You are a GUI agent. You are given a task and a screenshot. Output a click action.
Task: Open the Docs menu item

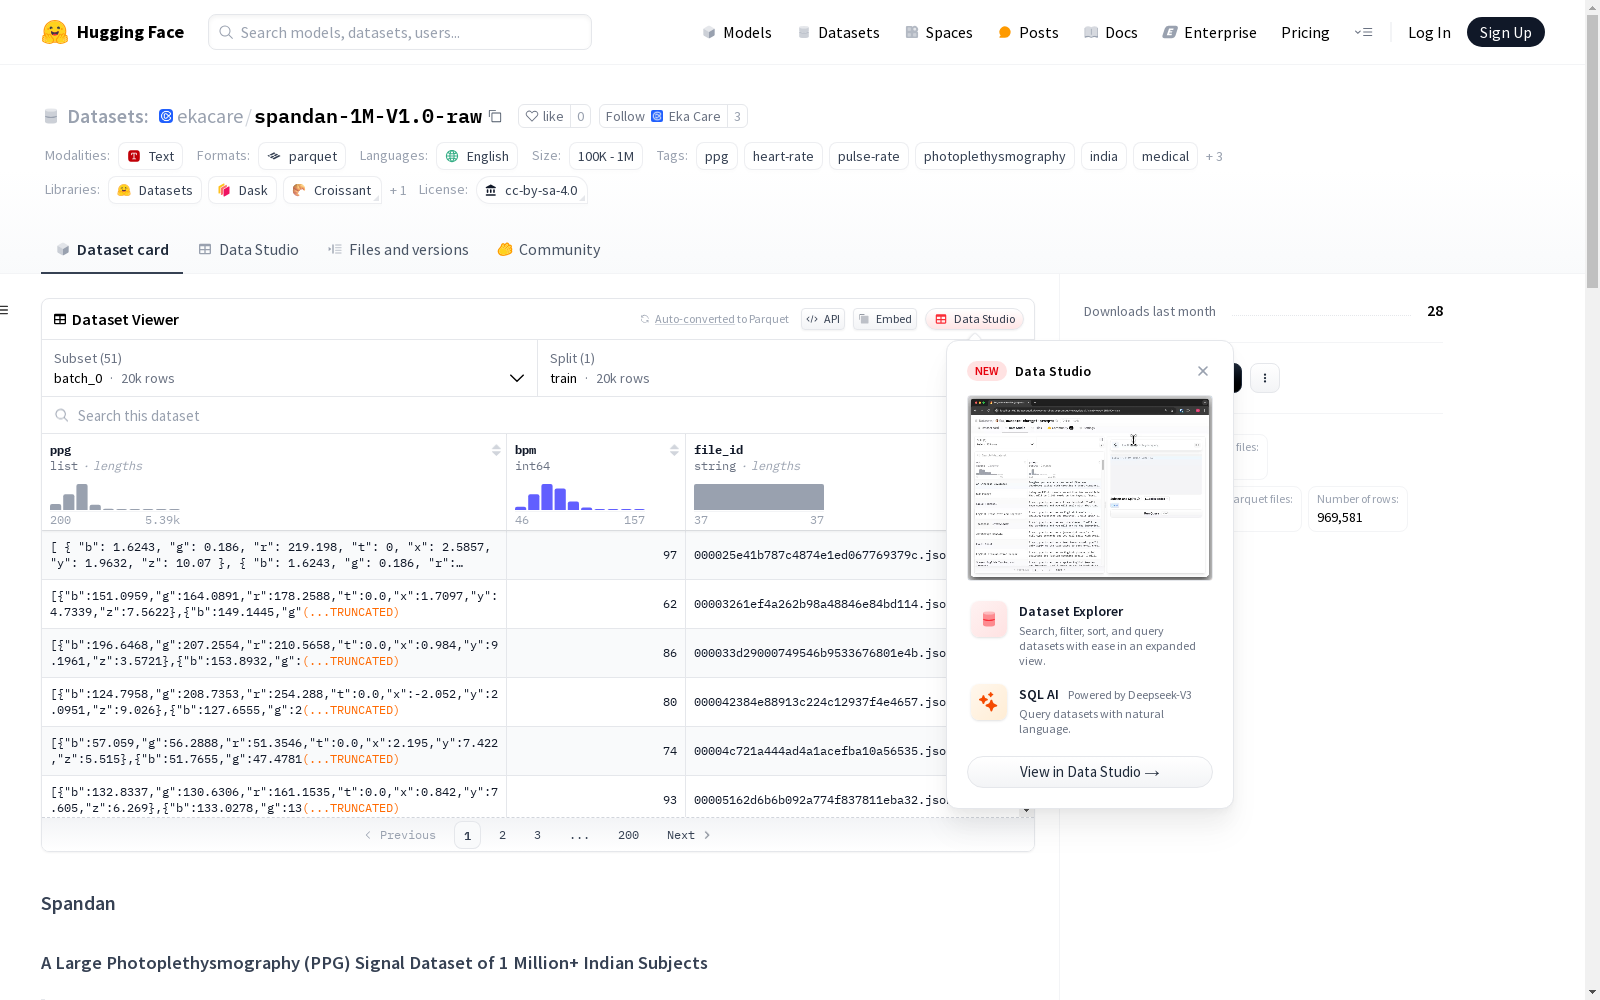(1111, 32)
